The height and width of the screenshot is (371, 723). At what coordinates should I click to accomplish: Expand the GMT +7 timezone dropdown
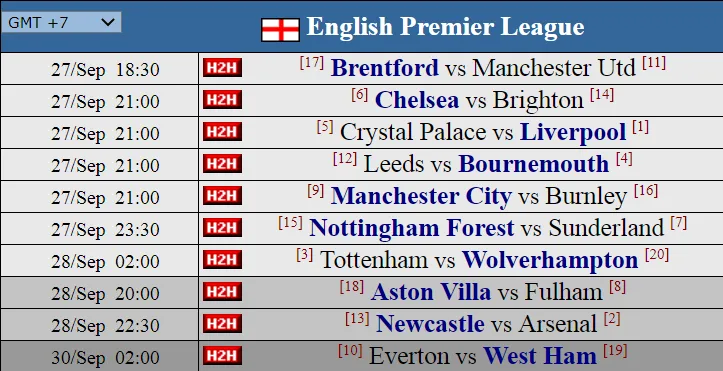(61, 22)
